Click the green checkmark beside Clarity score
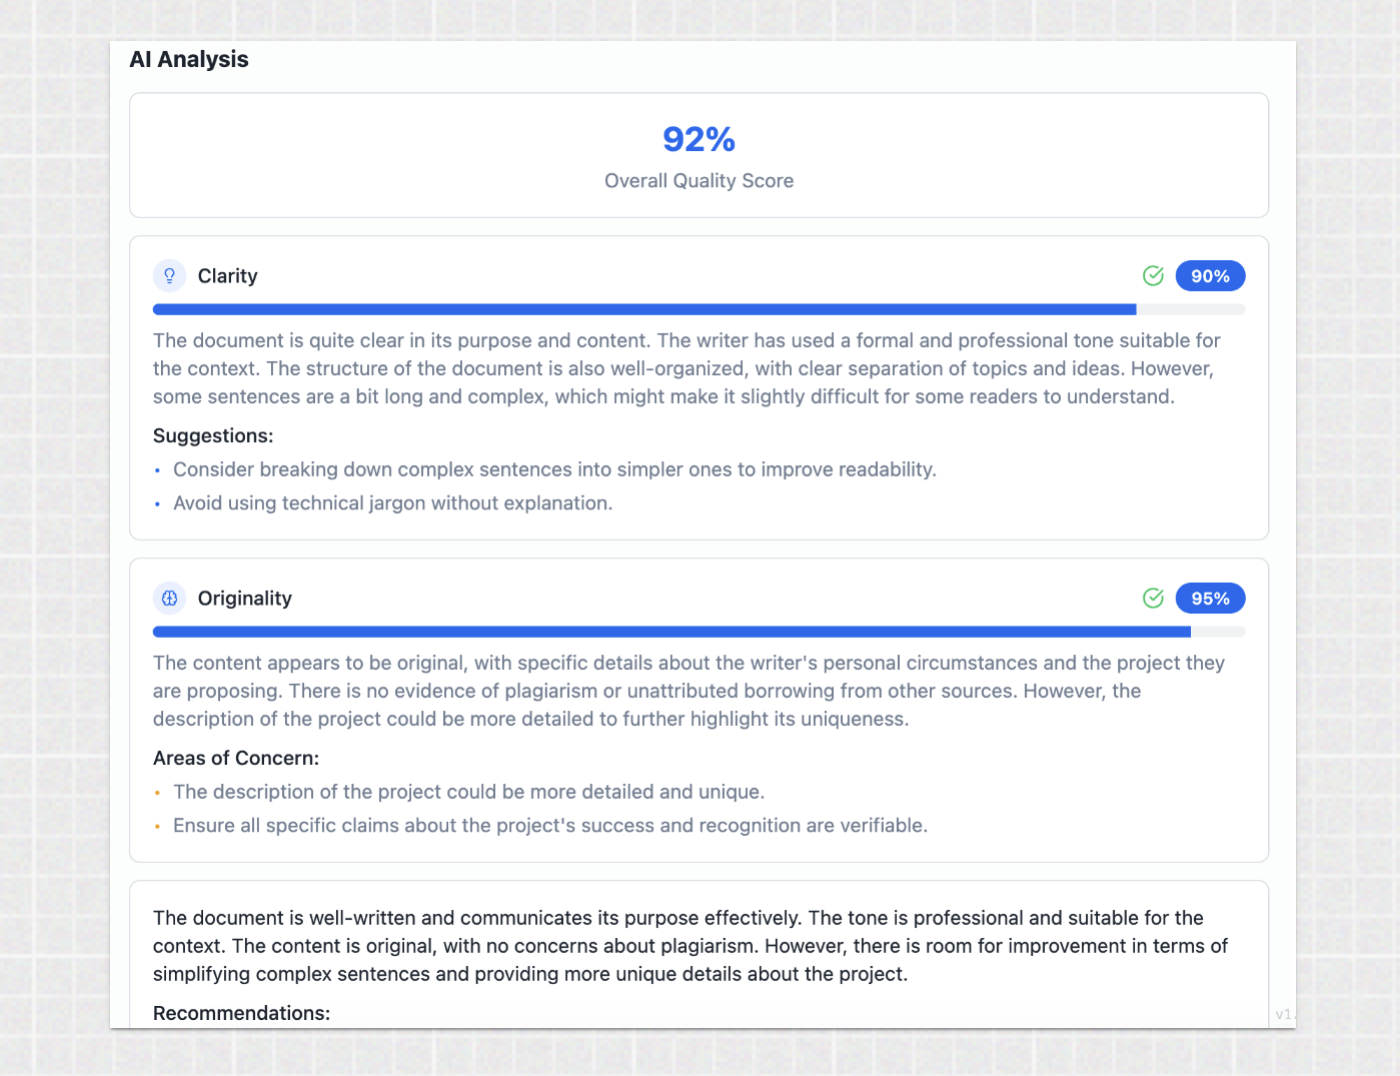The height and width of the screenshot is (1076, 1400). coord(1153,276)
